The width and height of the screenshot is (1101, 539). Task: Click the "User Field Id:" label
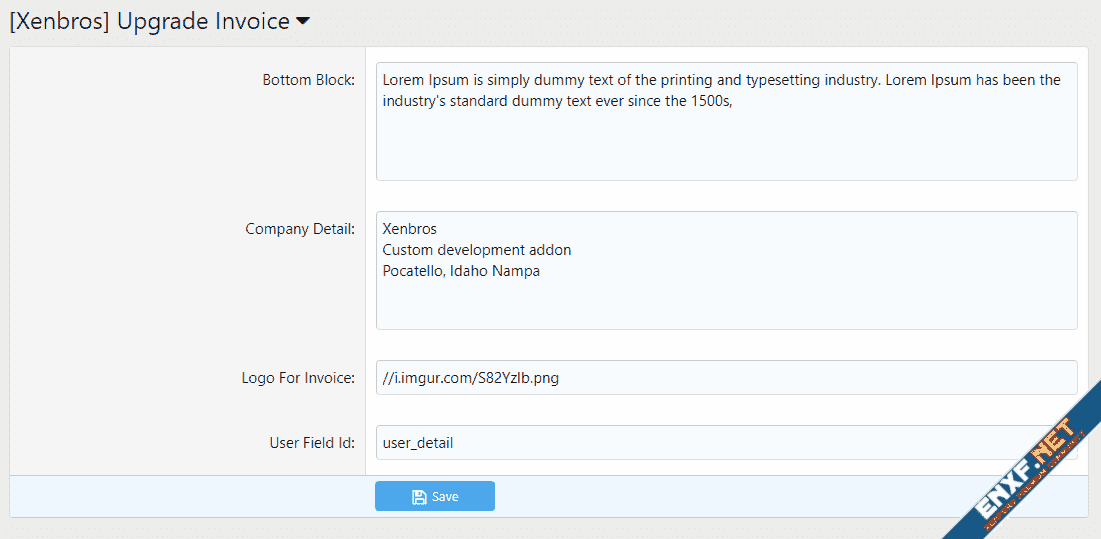[x=312, y=443]
